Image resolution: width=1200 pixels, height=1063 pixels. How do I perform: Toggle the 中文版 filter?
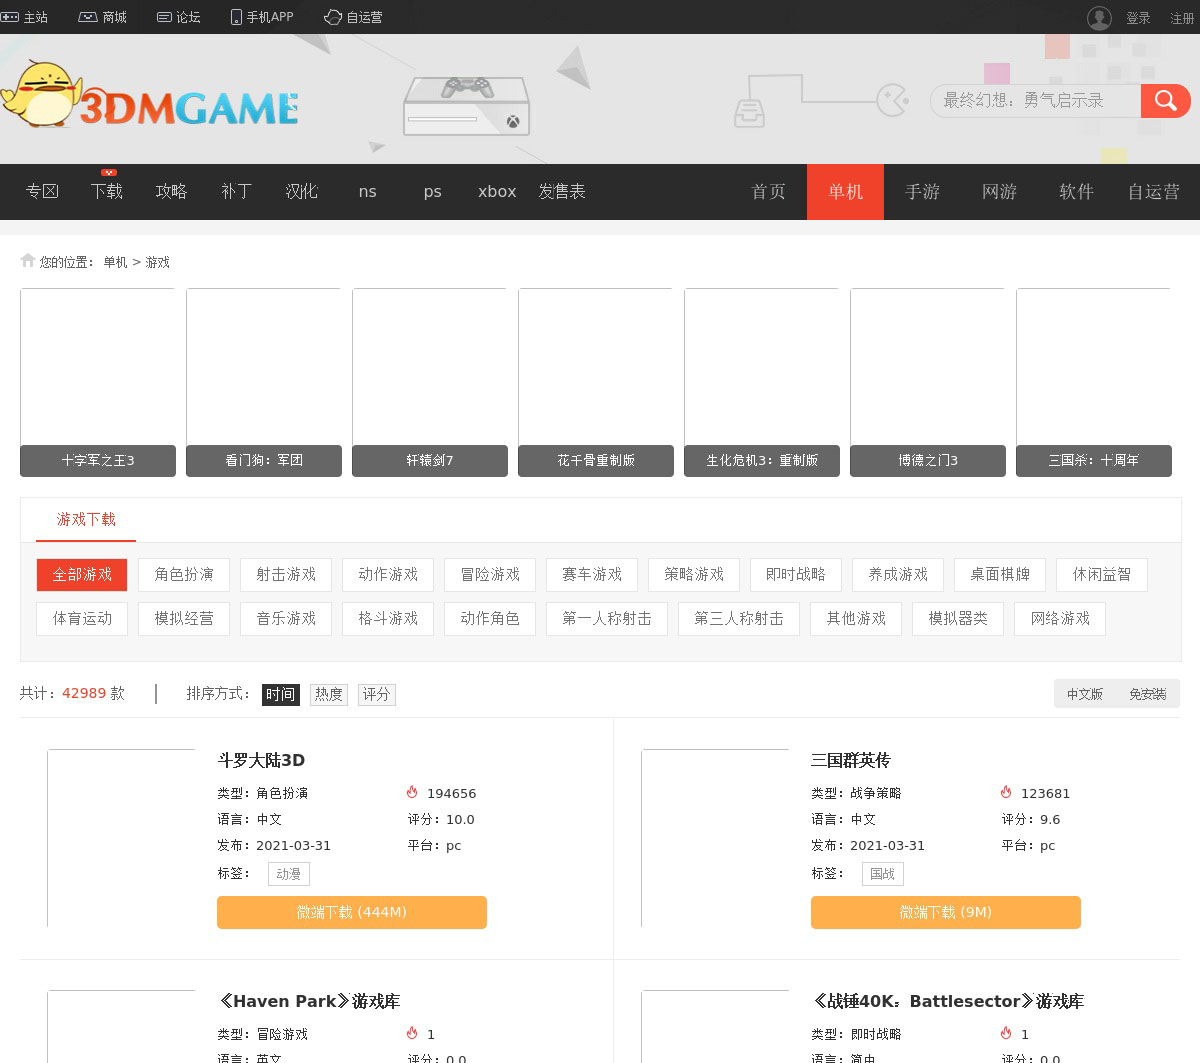click(x=1084, y=694)
